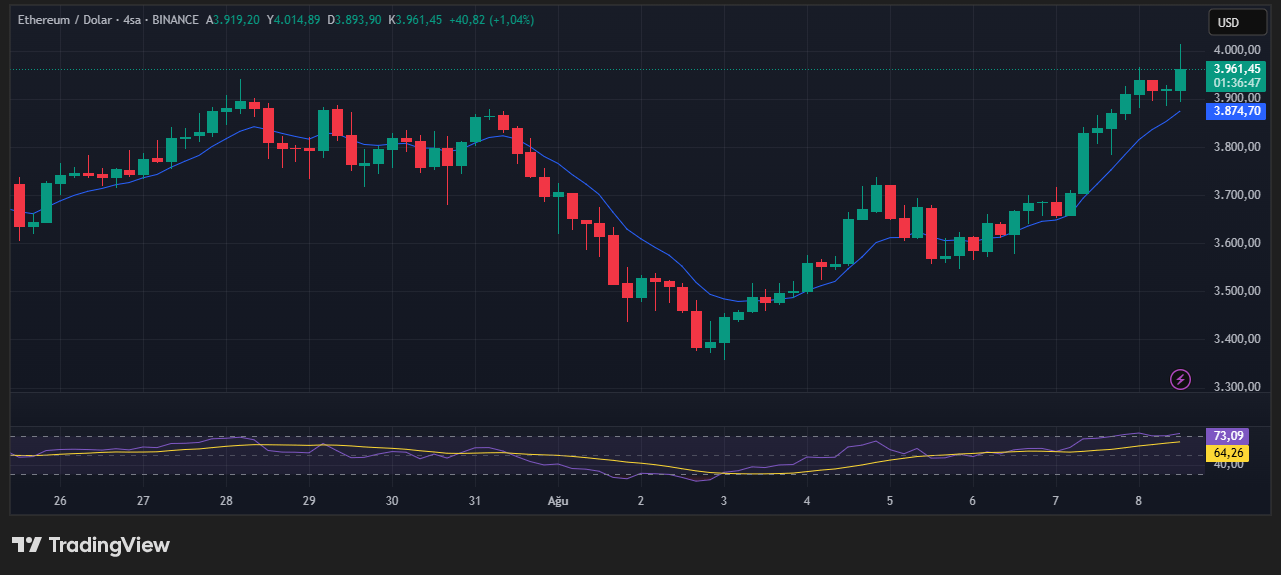Click the blue moving average label 3.874,70
The width and height of the screenshot is (1281, 575).
click(x=1236, y=111)
